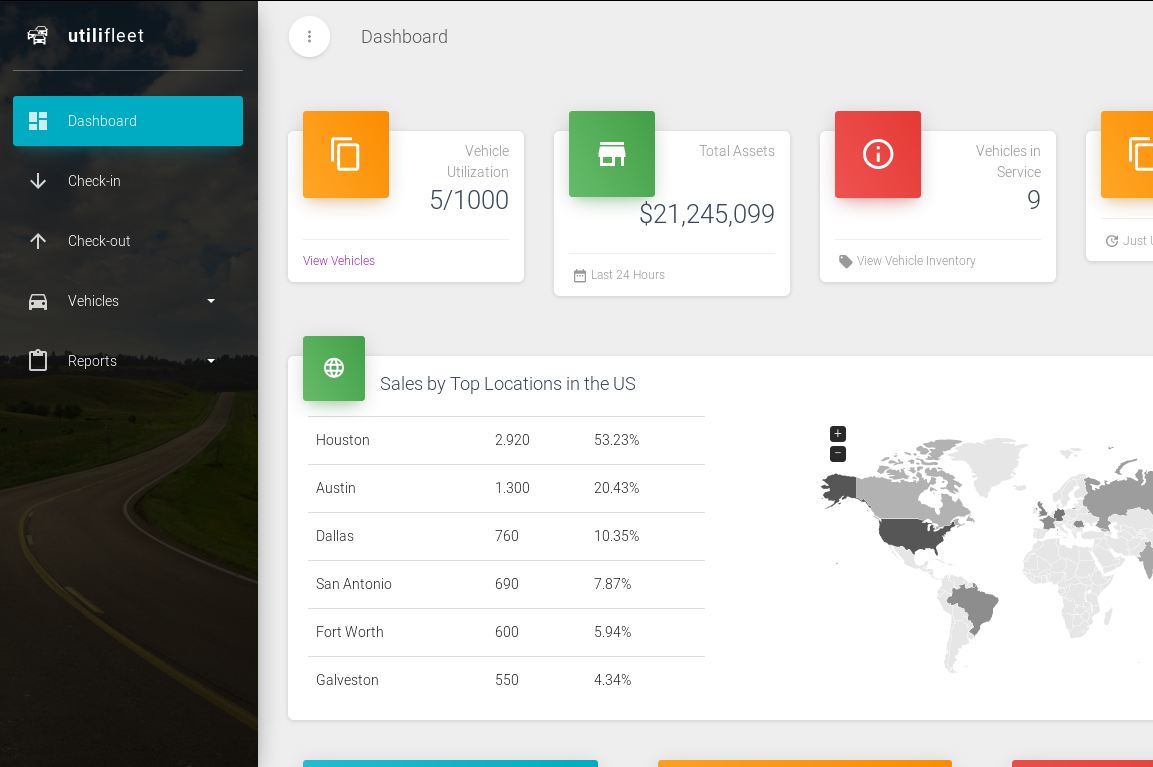Open the three-dot menu button
This screenshot has width=1153, height=767.
[309, 37]
